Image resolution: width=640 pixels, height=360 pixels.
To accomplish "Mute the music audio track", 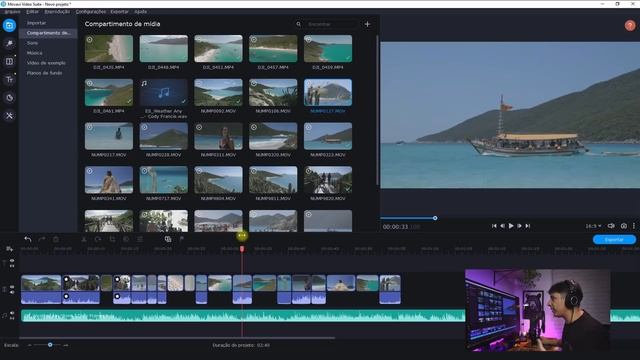I will click(x=12, y=313).
